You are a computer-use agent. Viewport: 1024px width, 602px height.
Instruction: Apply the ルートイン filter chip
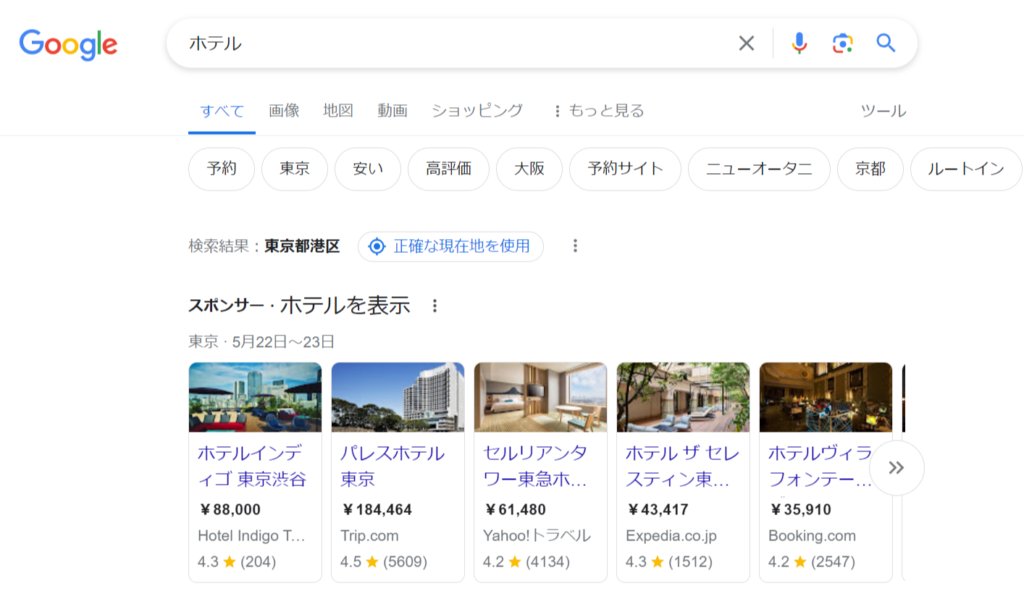(966, 168)
